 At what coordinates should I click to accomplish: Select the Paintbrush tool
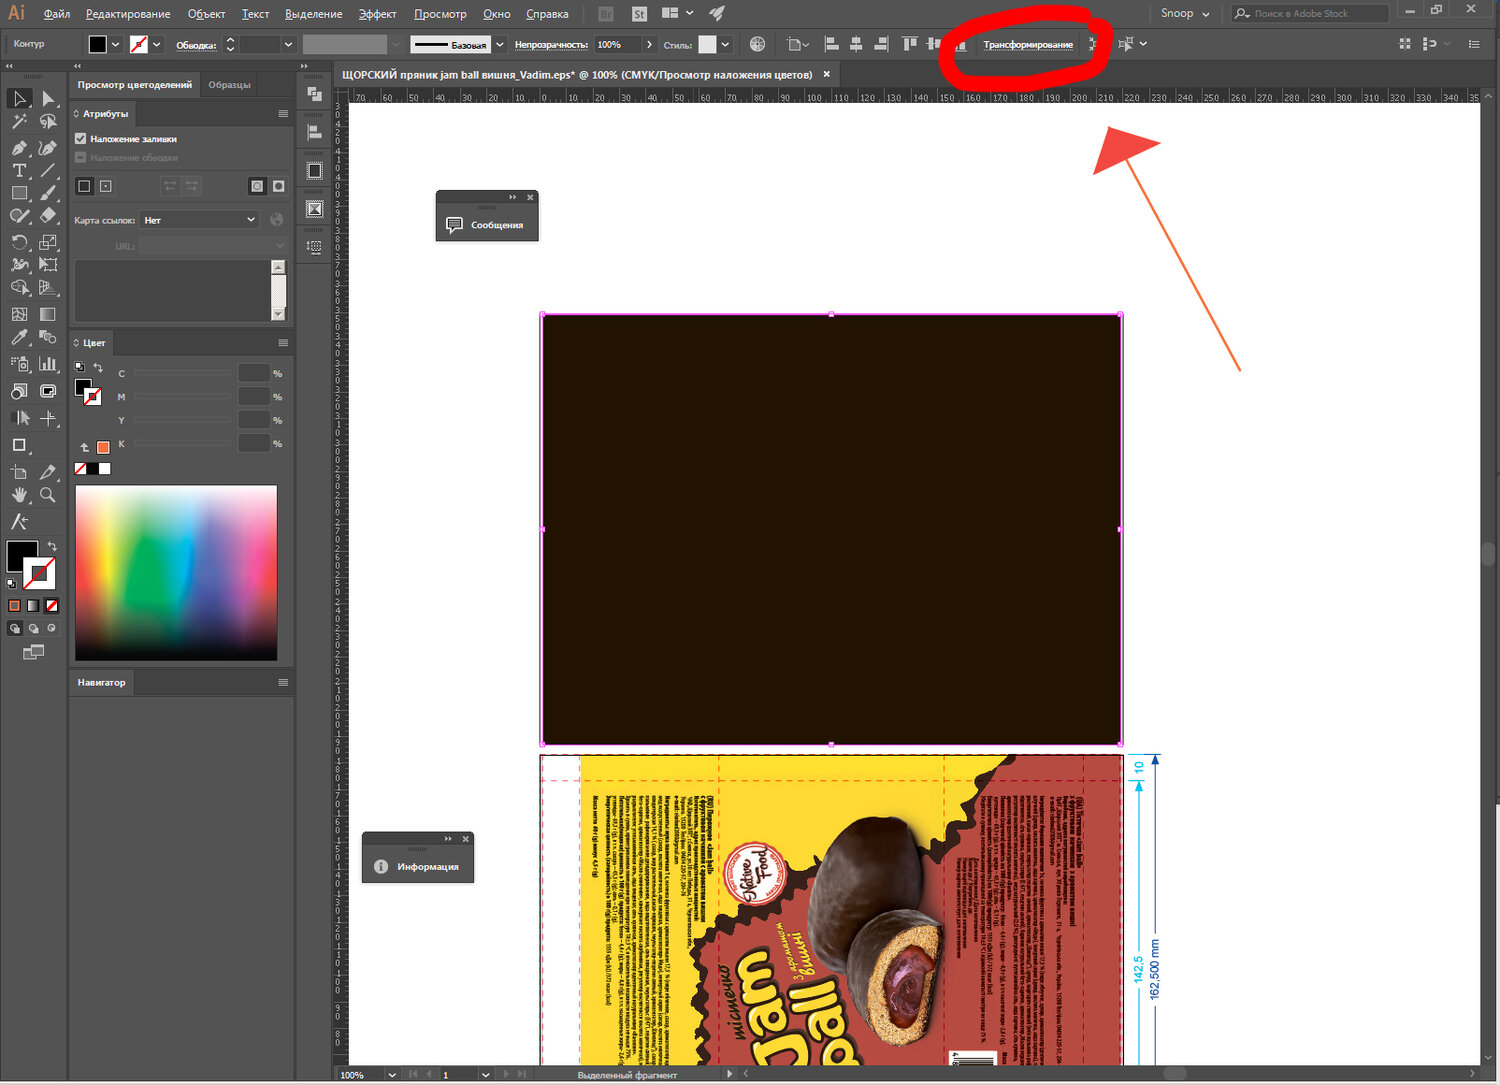tap(47, 193)
